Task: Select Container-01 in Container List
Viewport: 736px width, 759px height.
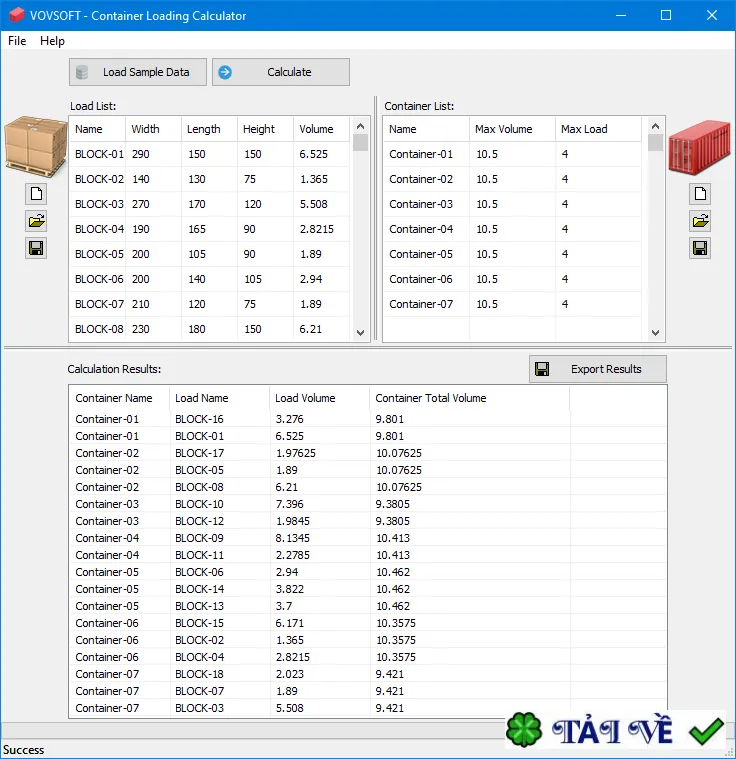Action: [x=512, y=154]
